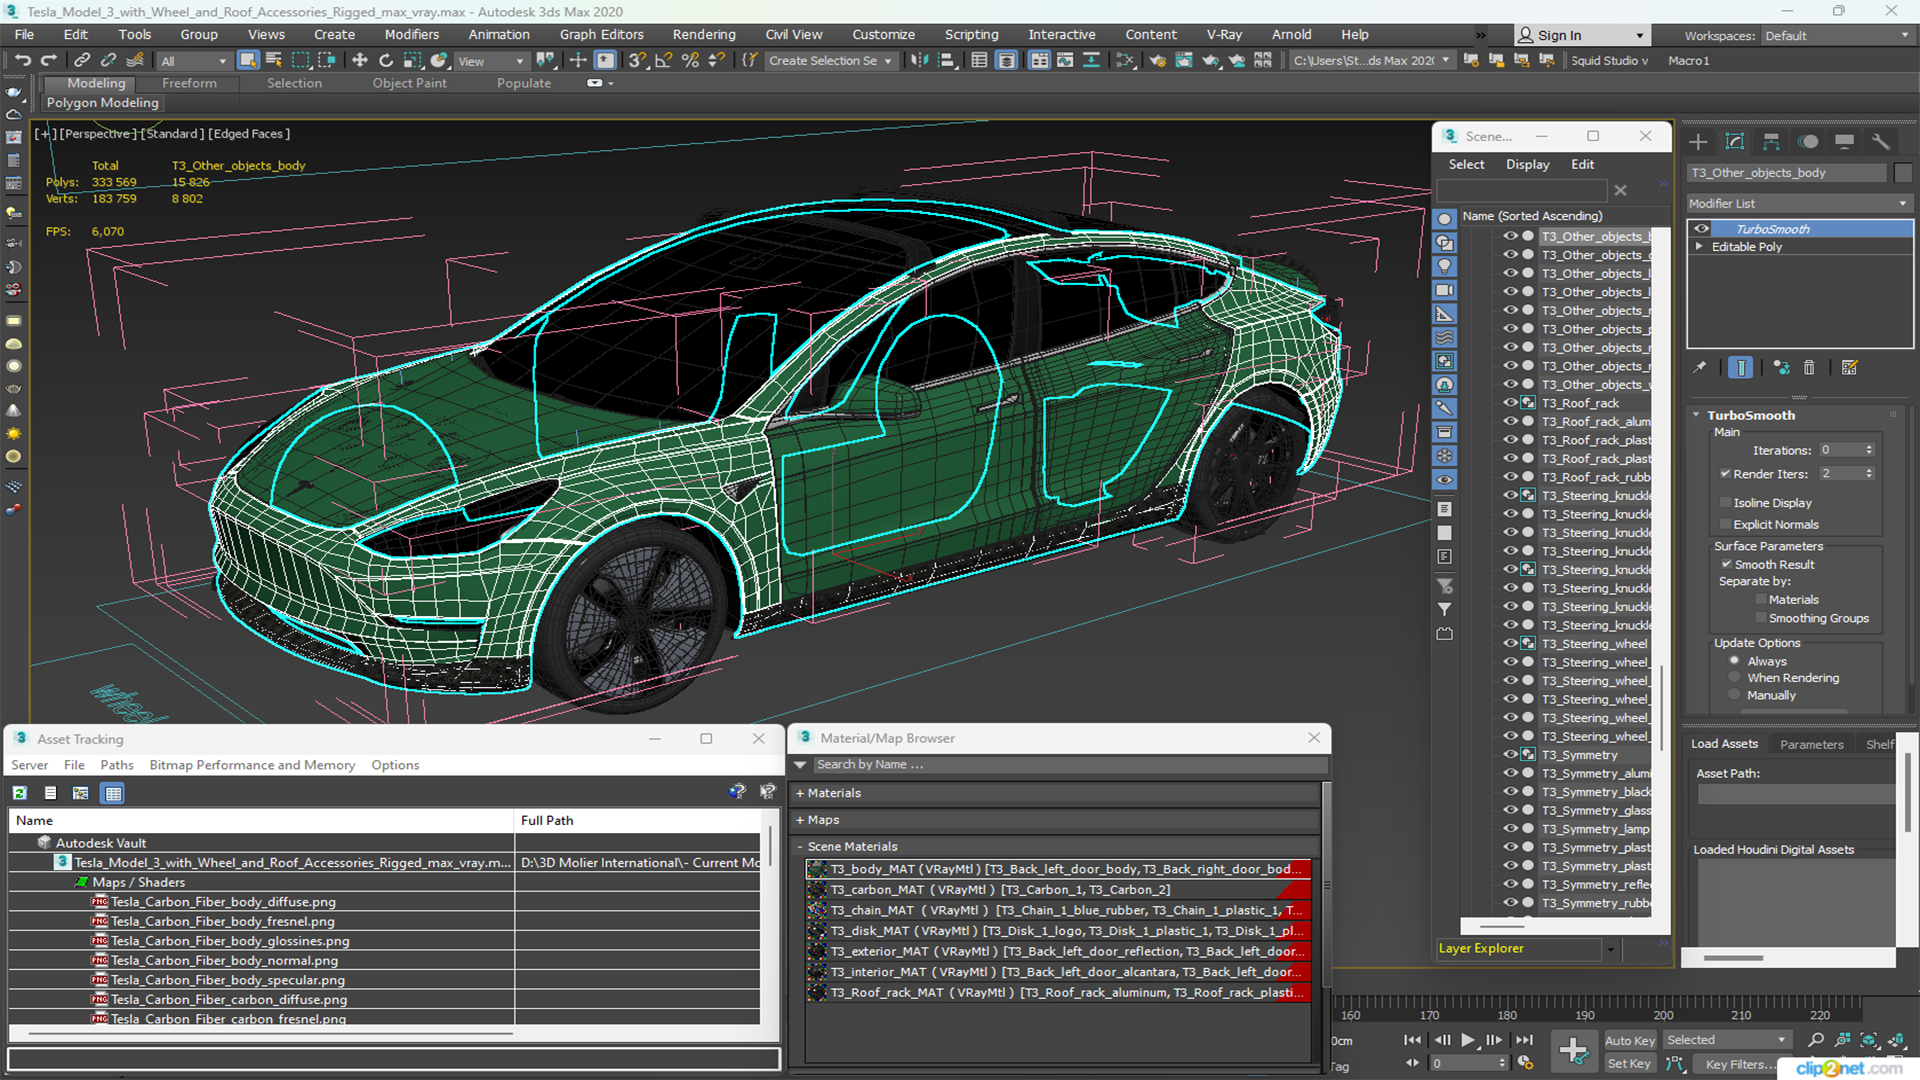Open the Modifier List dropdown

click(1798, 203)
